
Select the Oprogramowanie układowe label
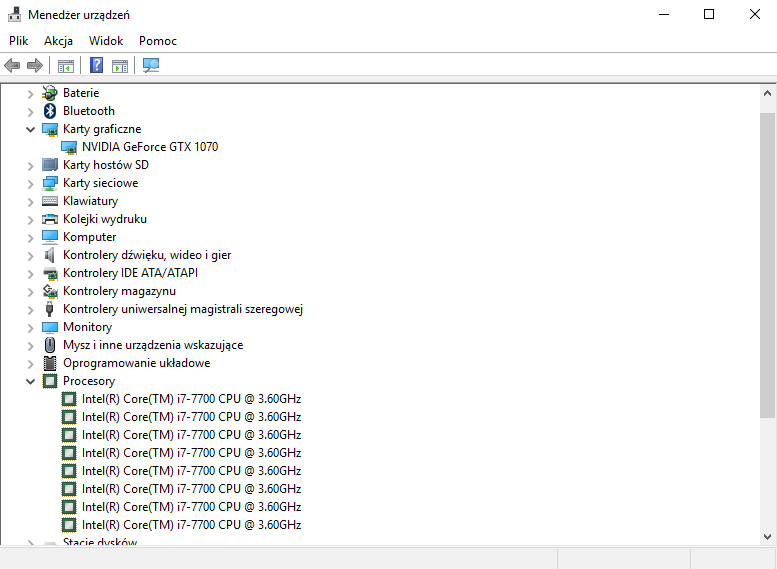(136, 363)
